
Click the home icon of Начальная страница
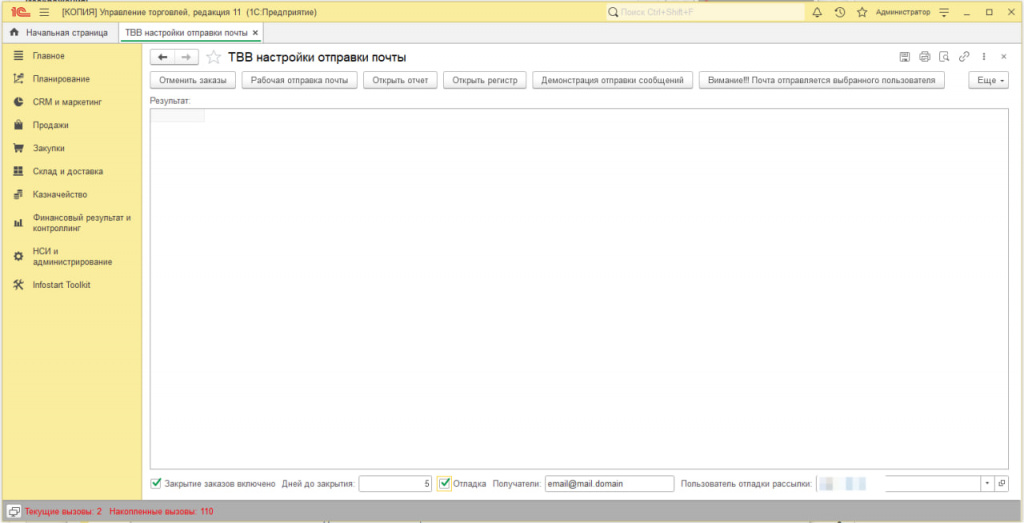[14, 32]
